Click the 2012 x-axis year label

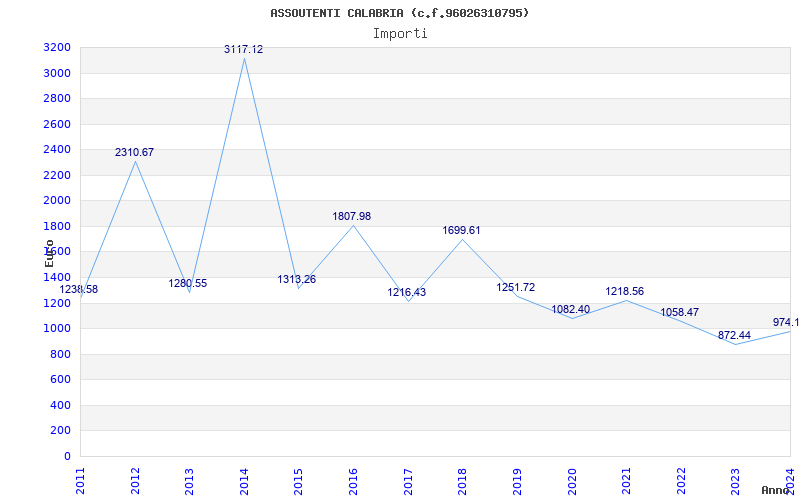(135, 481)
